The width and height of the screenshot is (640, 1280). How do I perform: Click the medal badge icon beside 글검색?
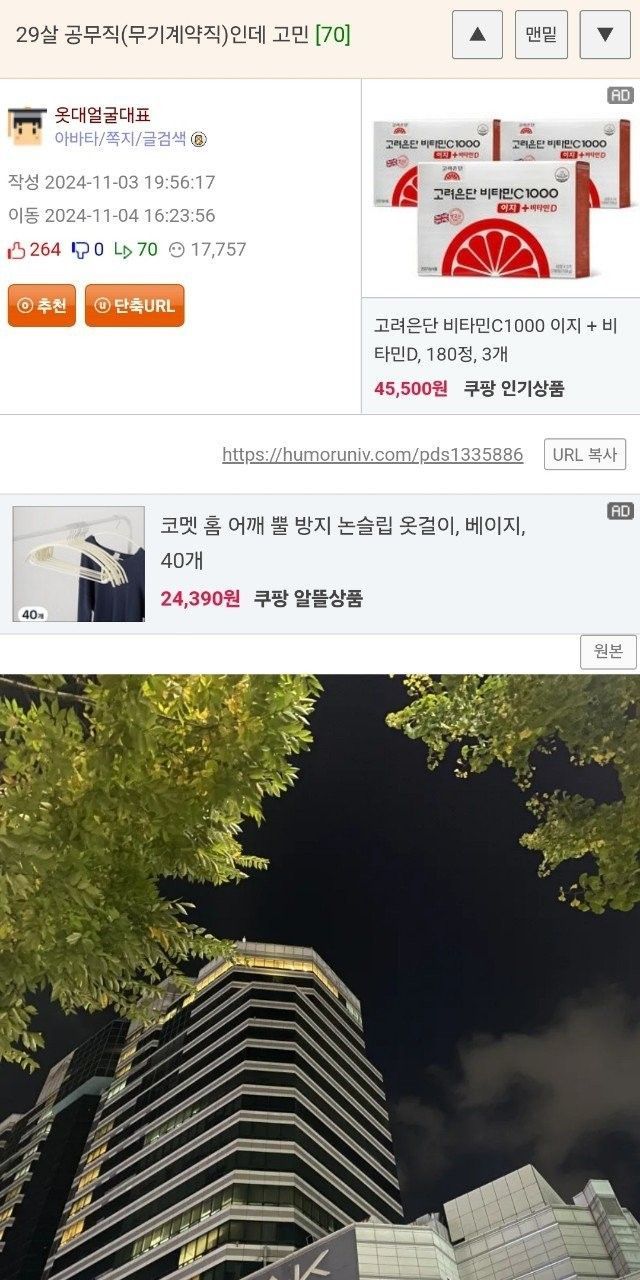coord(199,139)
